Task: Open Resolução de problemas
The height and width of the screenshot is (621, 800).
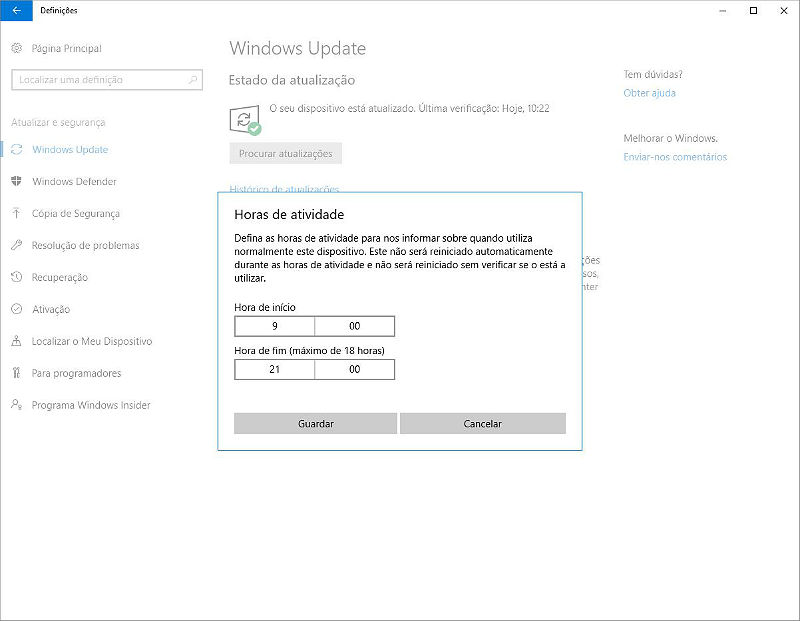Action: click(x=85, y=245)
